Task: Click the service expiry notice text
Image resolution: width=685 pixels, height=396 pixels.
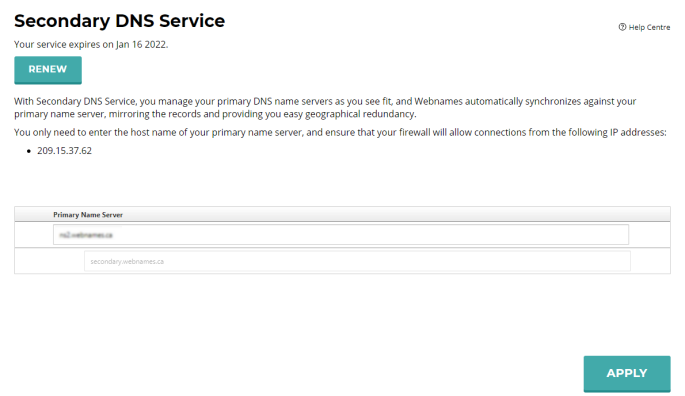Action: pos(91,45)
